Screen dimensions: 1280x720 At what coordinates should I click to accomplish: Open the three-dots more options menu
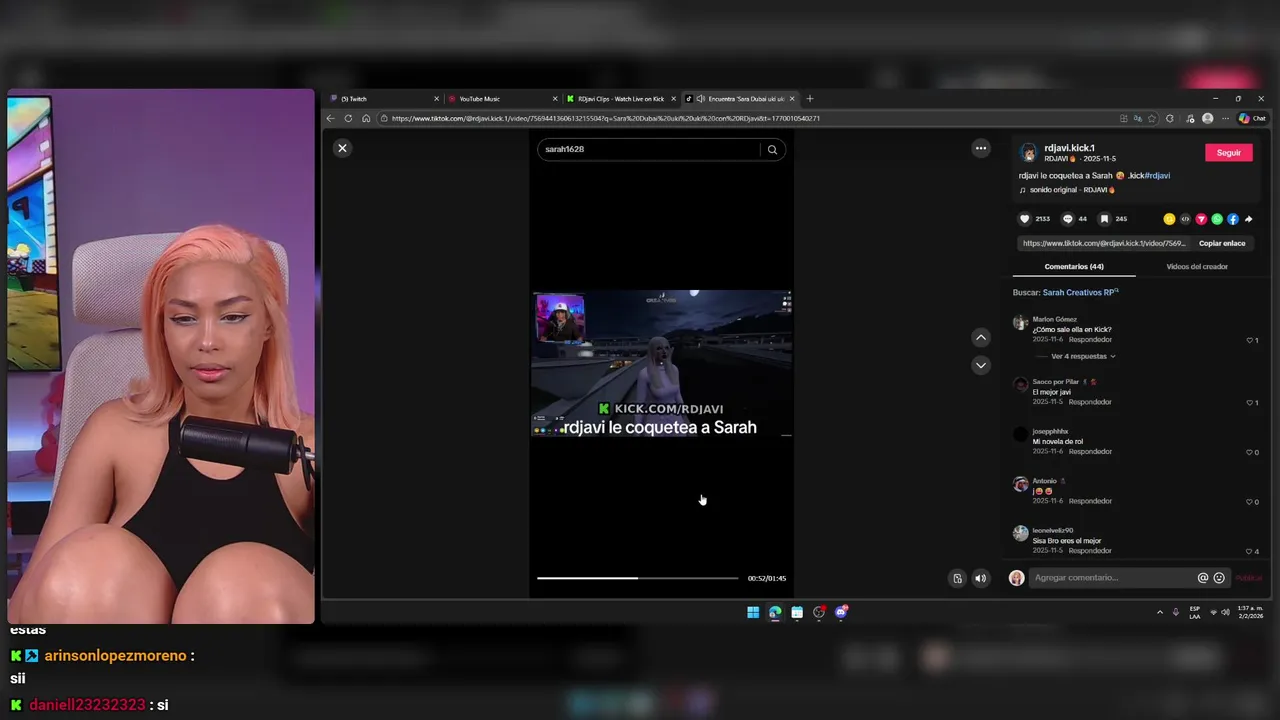981,148
